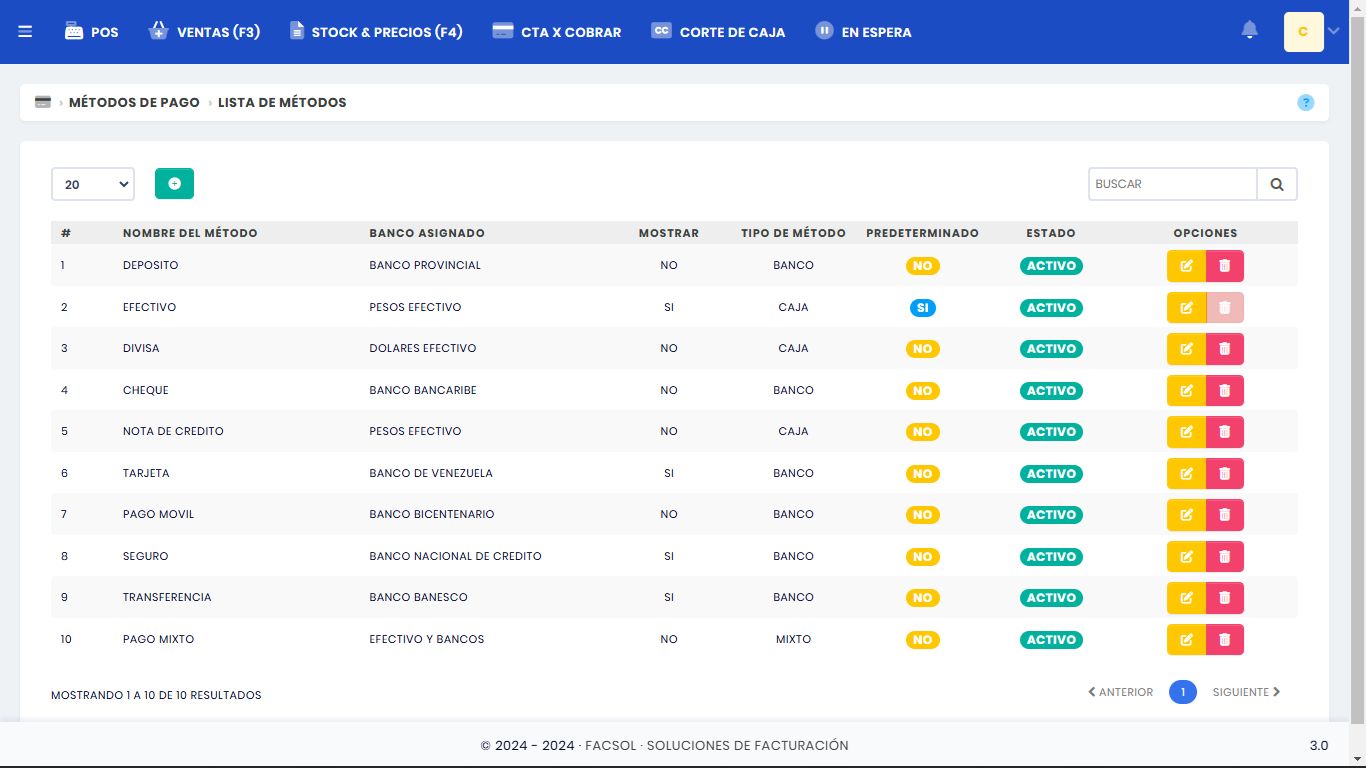Click the notification bell icon
Viewport: 1366px width, 768px height.
coord(1249,31)
